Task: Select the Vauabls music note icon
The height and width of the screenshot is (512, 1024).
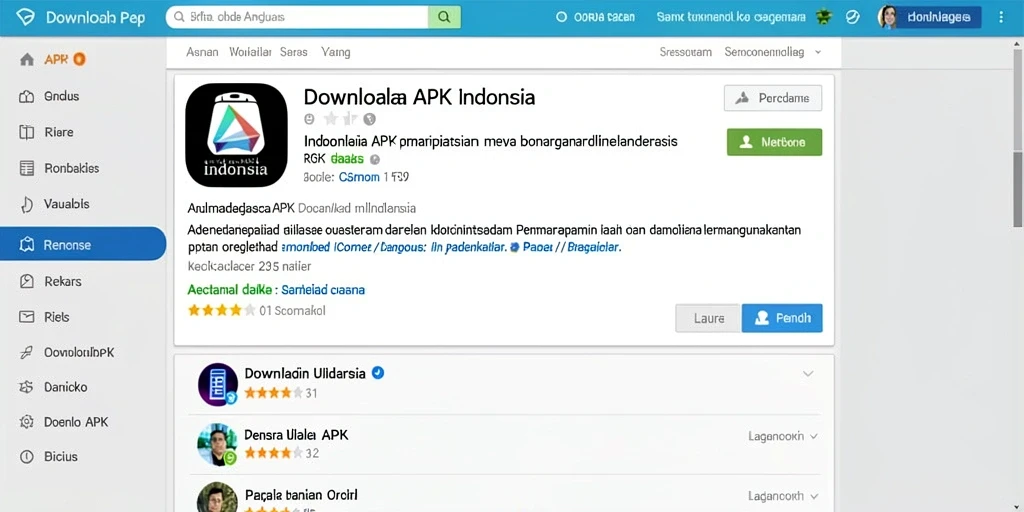Action: 27,204
